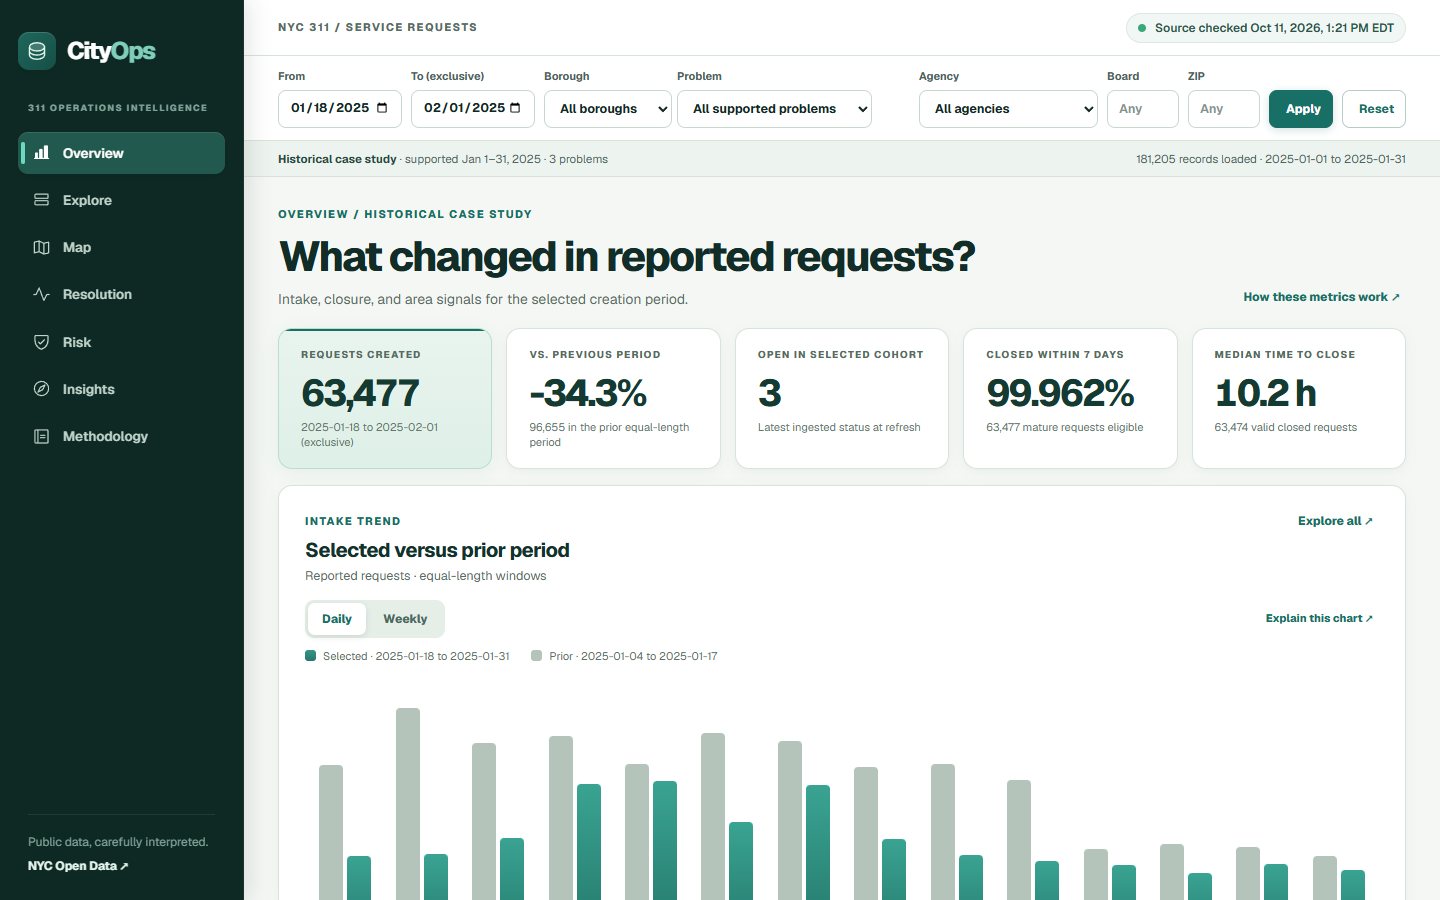Click the Insights compass icon
Image resolution: width=1440 pixels, height=900 pixels.
pos(41,389)
